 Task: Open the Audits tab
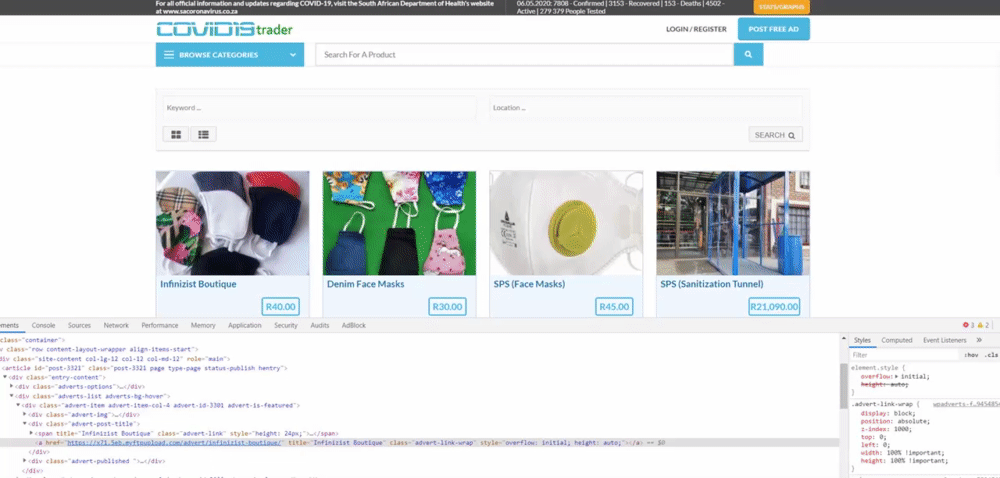pyautogui.click(x=320, y=325)
